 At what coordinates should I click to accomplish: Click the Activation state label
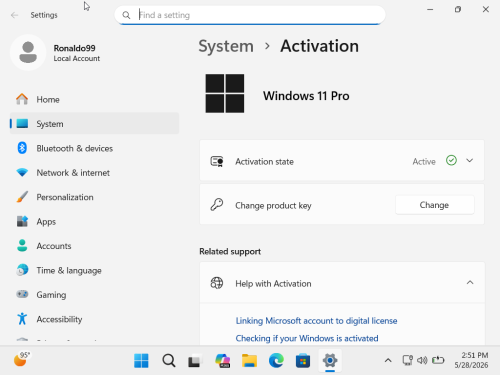coord(264,162)
